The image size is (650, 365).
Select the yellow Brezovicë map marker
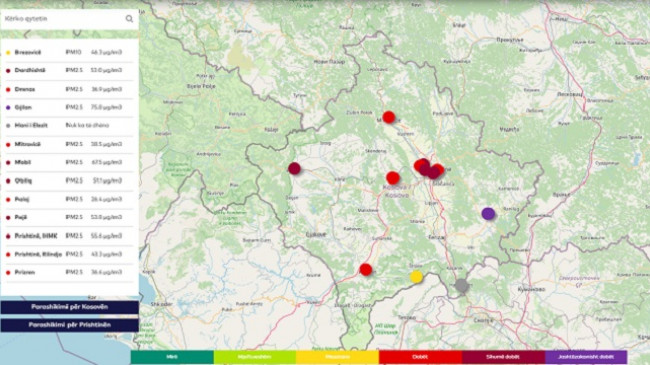[416, 277]
